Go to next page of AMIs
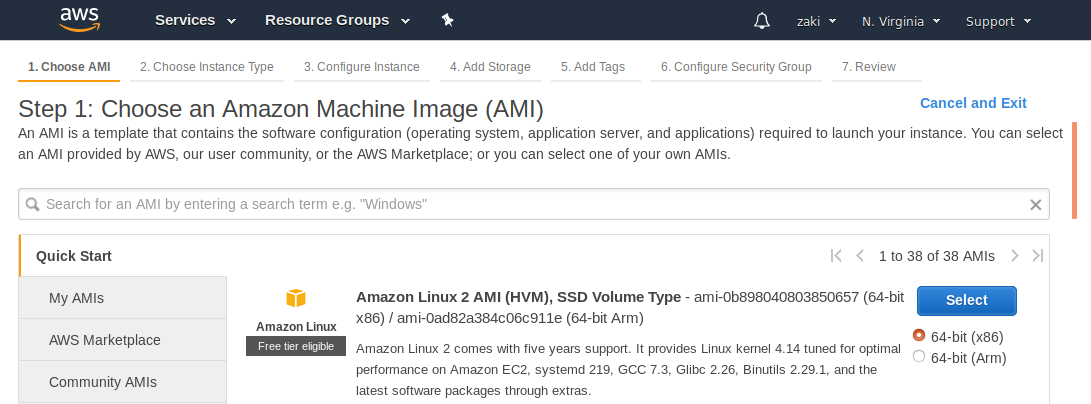This screenshot has height=404, width=1091. (1014, 256)
